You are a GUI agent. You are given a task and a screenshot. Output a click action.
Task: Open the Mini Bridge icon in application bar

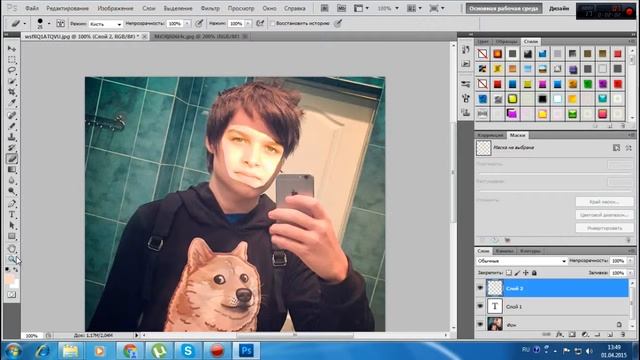tap(341, 8)
